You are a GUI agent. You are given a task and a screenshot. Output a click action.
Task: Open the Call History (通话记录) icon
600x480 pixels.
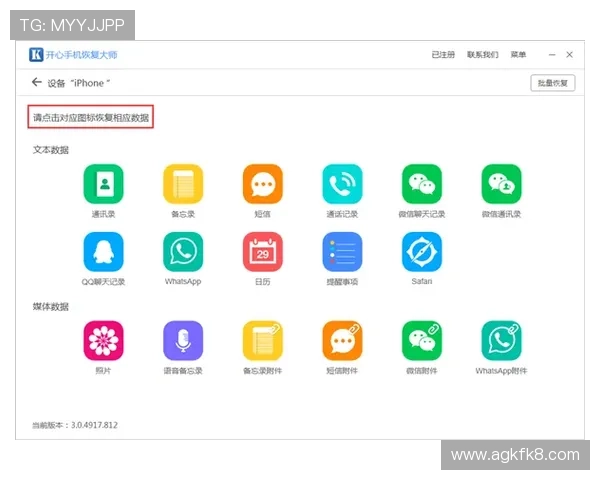pos(342,184)
